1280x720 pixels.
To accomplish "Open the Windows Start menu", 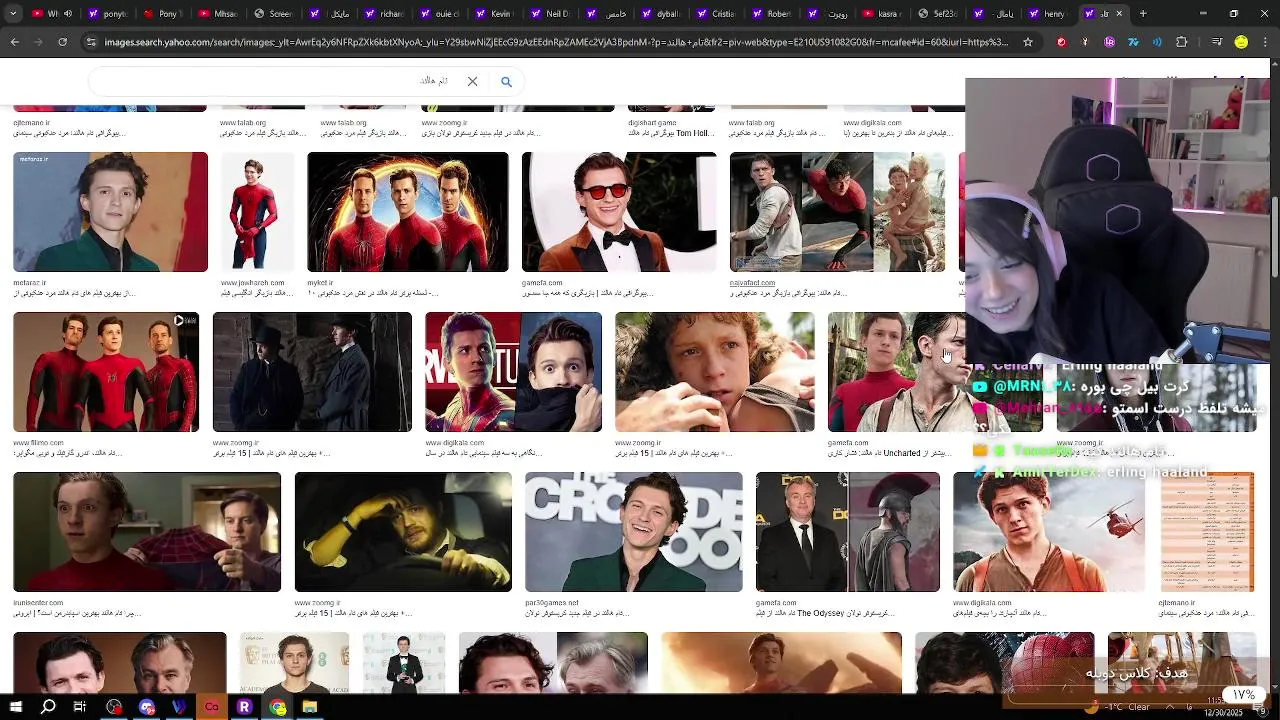I will [16, 707].
